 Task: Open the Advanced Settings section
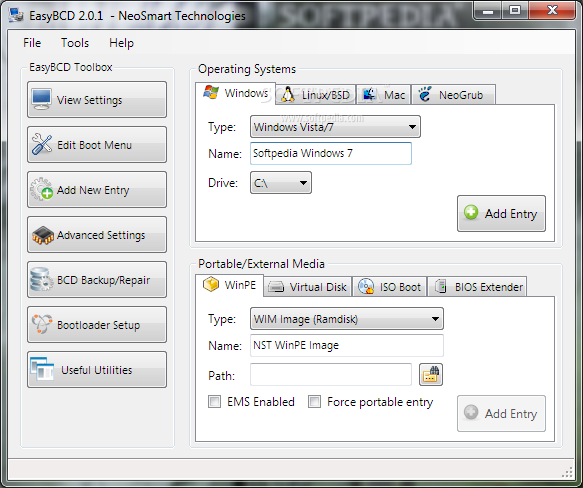click(x=97, y=235)
